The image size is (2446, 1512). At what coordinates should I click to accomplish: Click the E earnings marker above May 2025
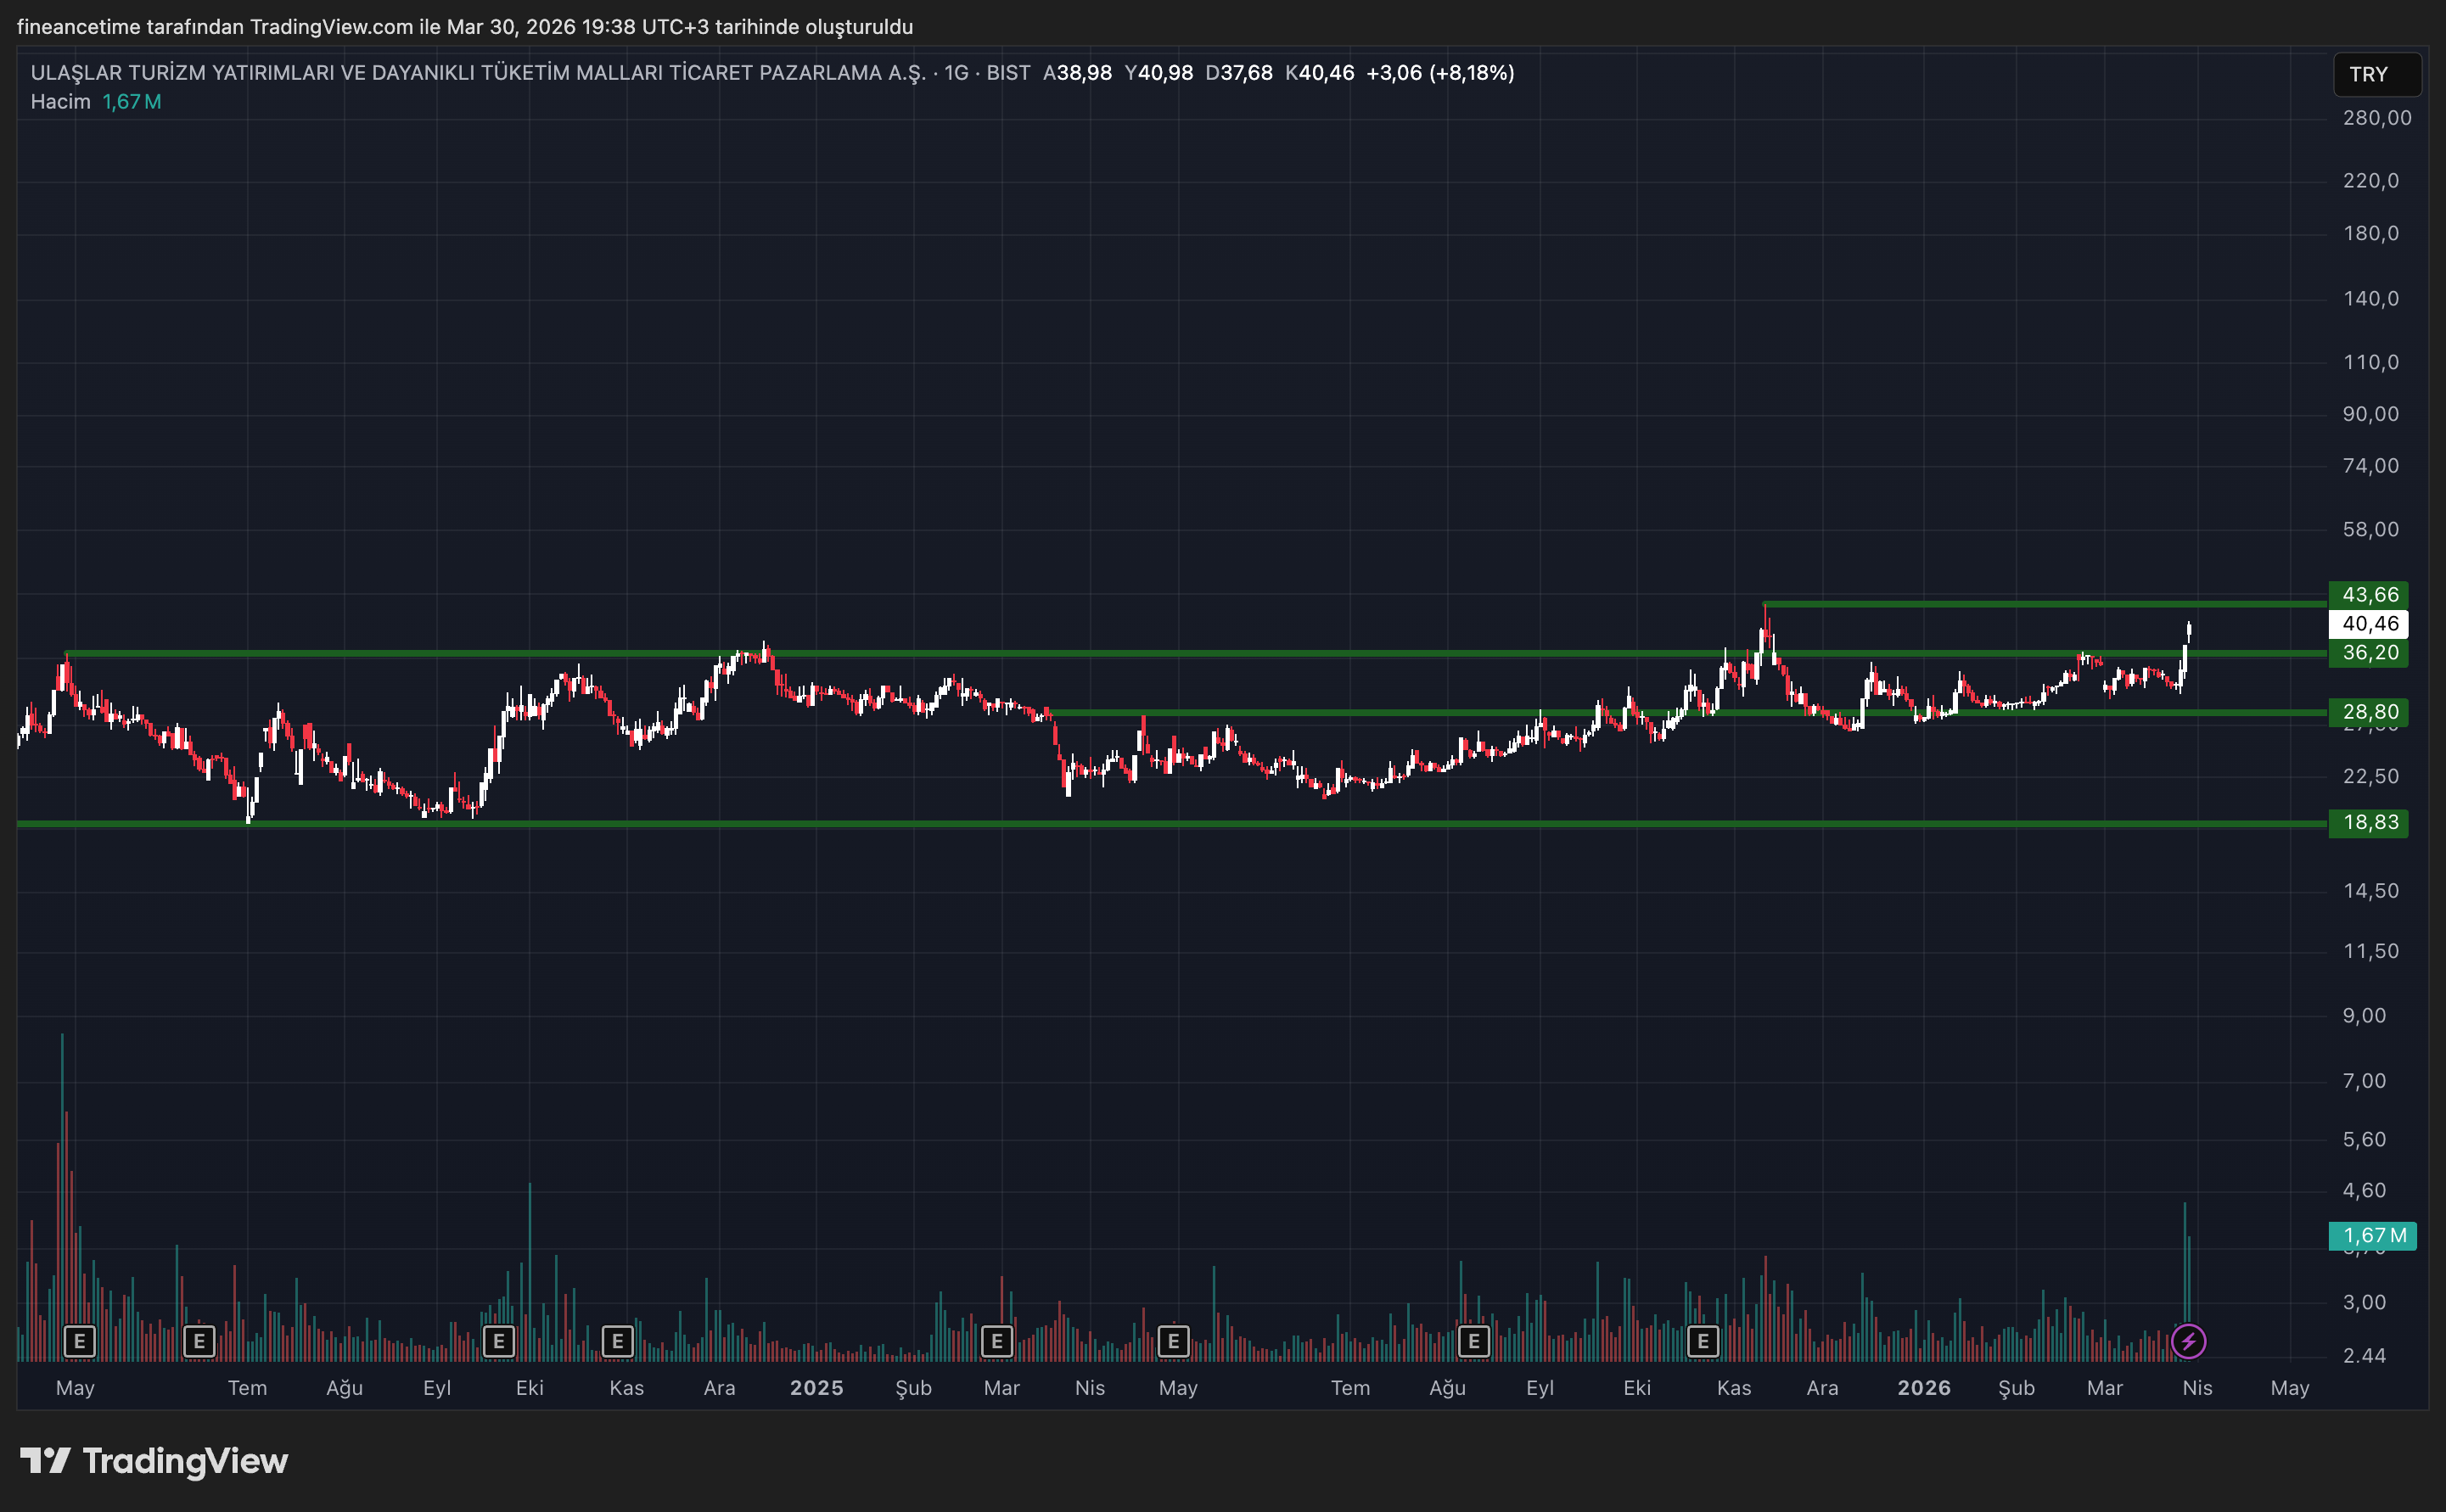click(1173, 1341)
